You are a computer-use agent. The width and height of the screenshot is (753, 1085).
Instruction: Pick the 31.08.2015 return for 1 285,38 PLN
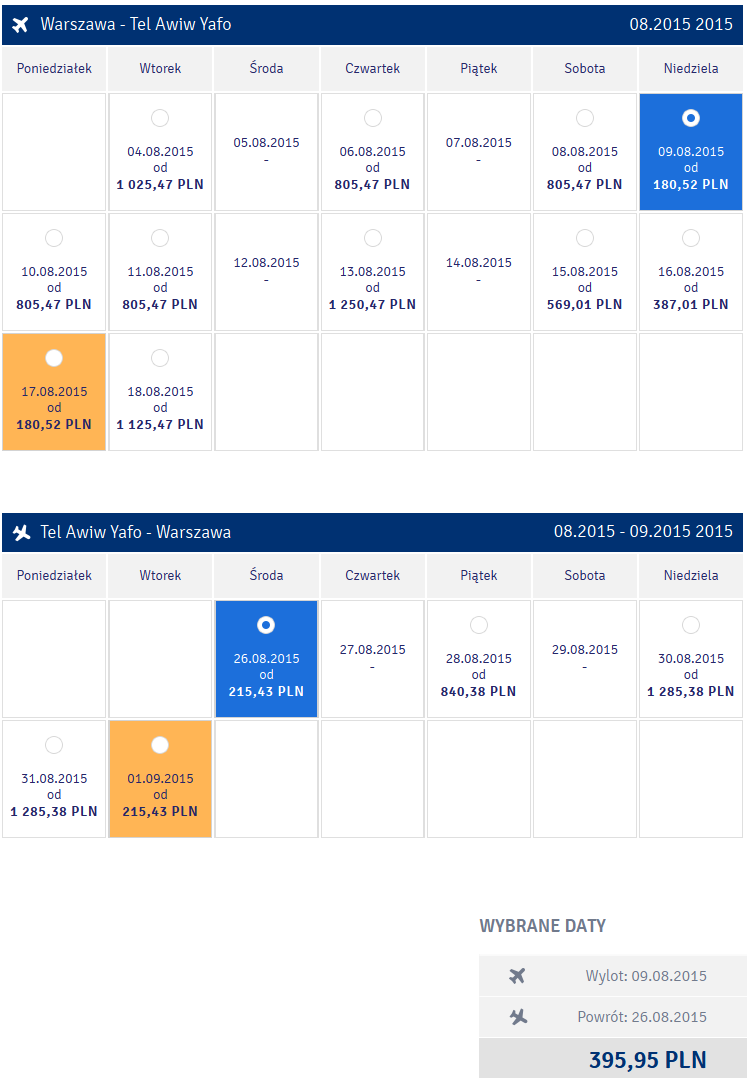(54, 745)
